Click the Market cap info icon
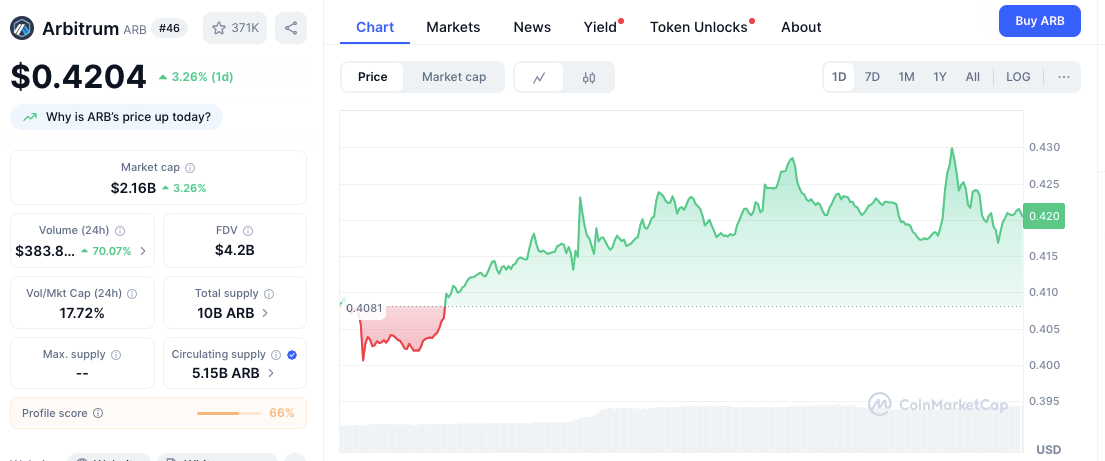 pos(190,168)
